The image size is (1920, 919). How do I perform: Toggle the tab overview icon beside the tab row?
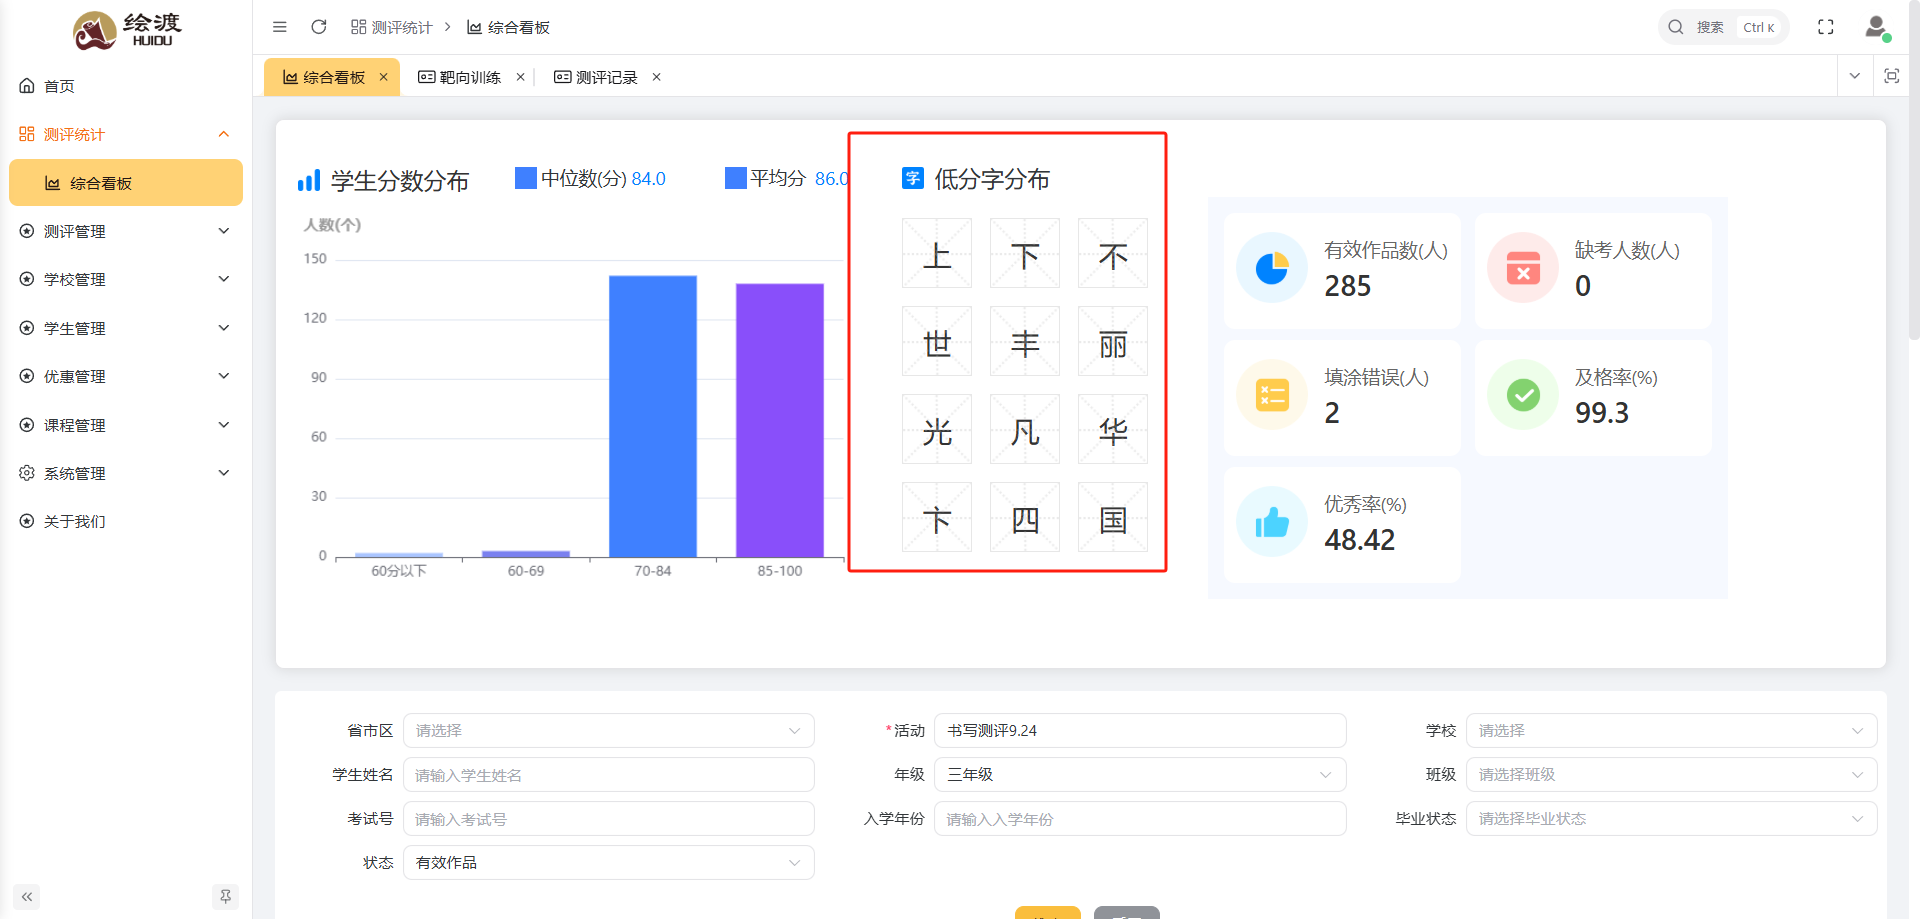(1892, 76)
